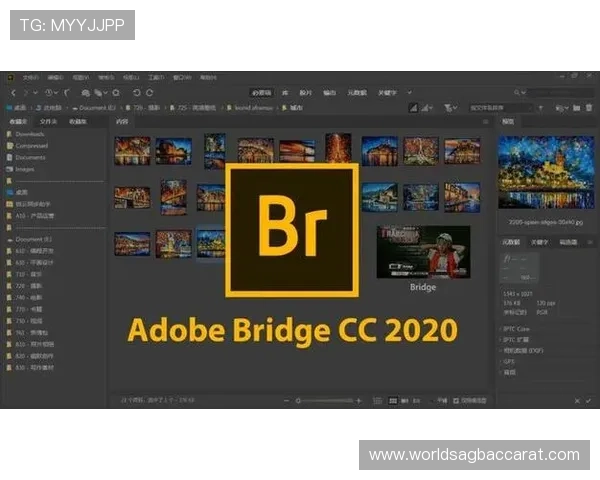The width and height of the screenshot is (600, 480).
Task: Select the Compressed folder in favorites
Action: pos(31,145)
